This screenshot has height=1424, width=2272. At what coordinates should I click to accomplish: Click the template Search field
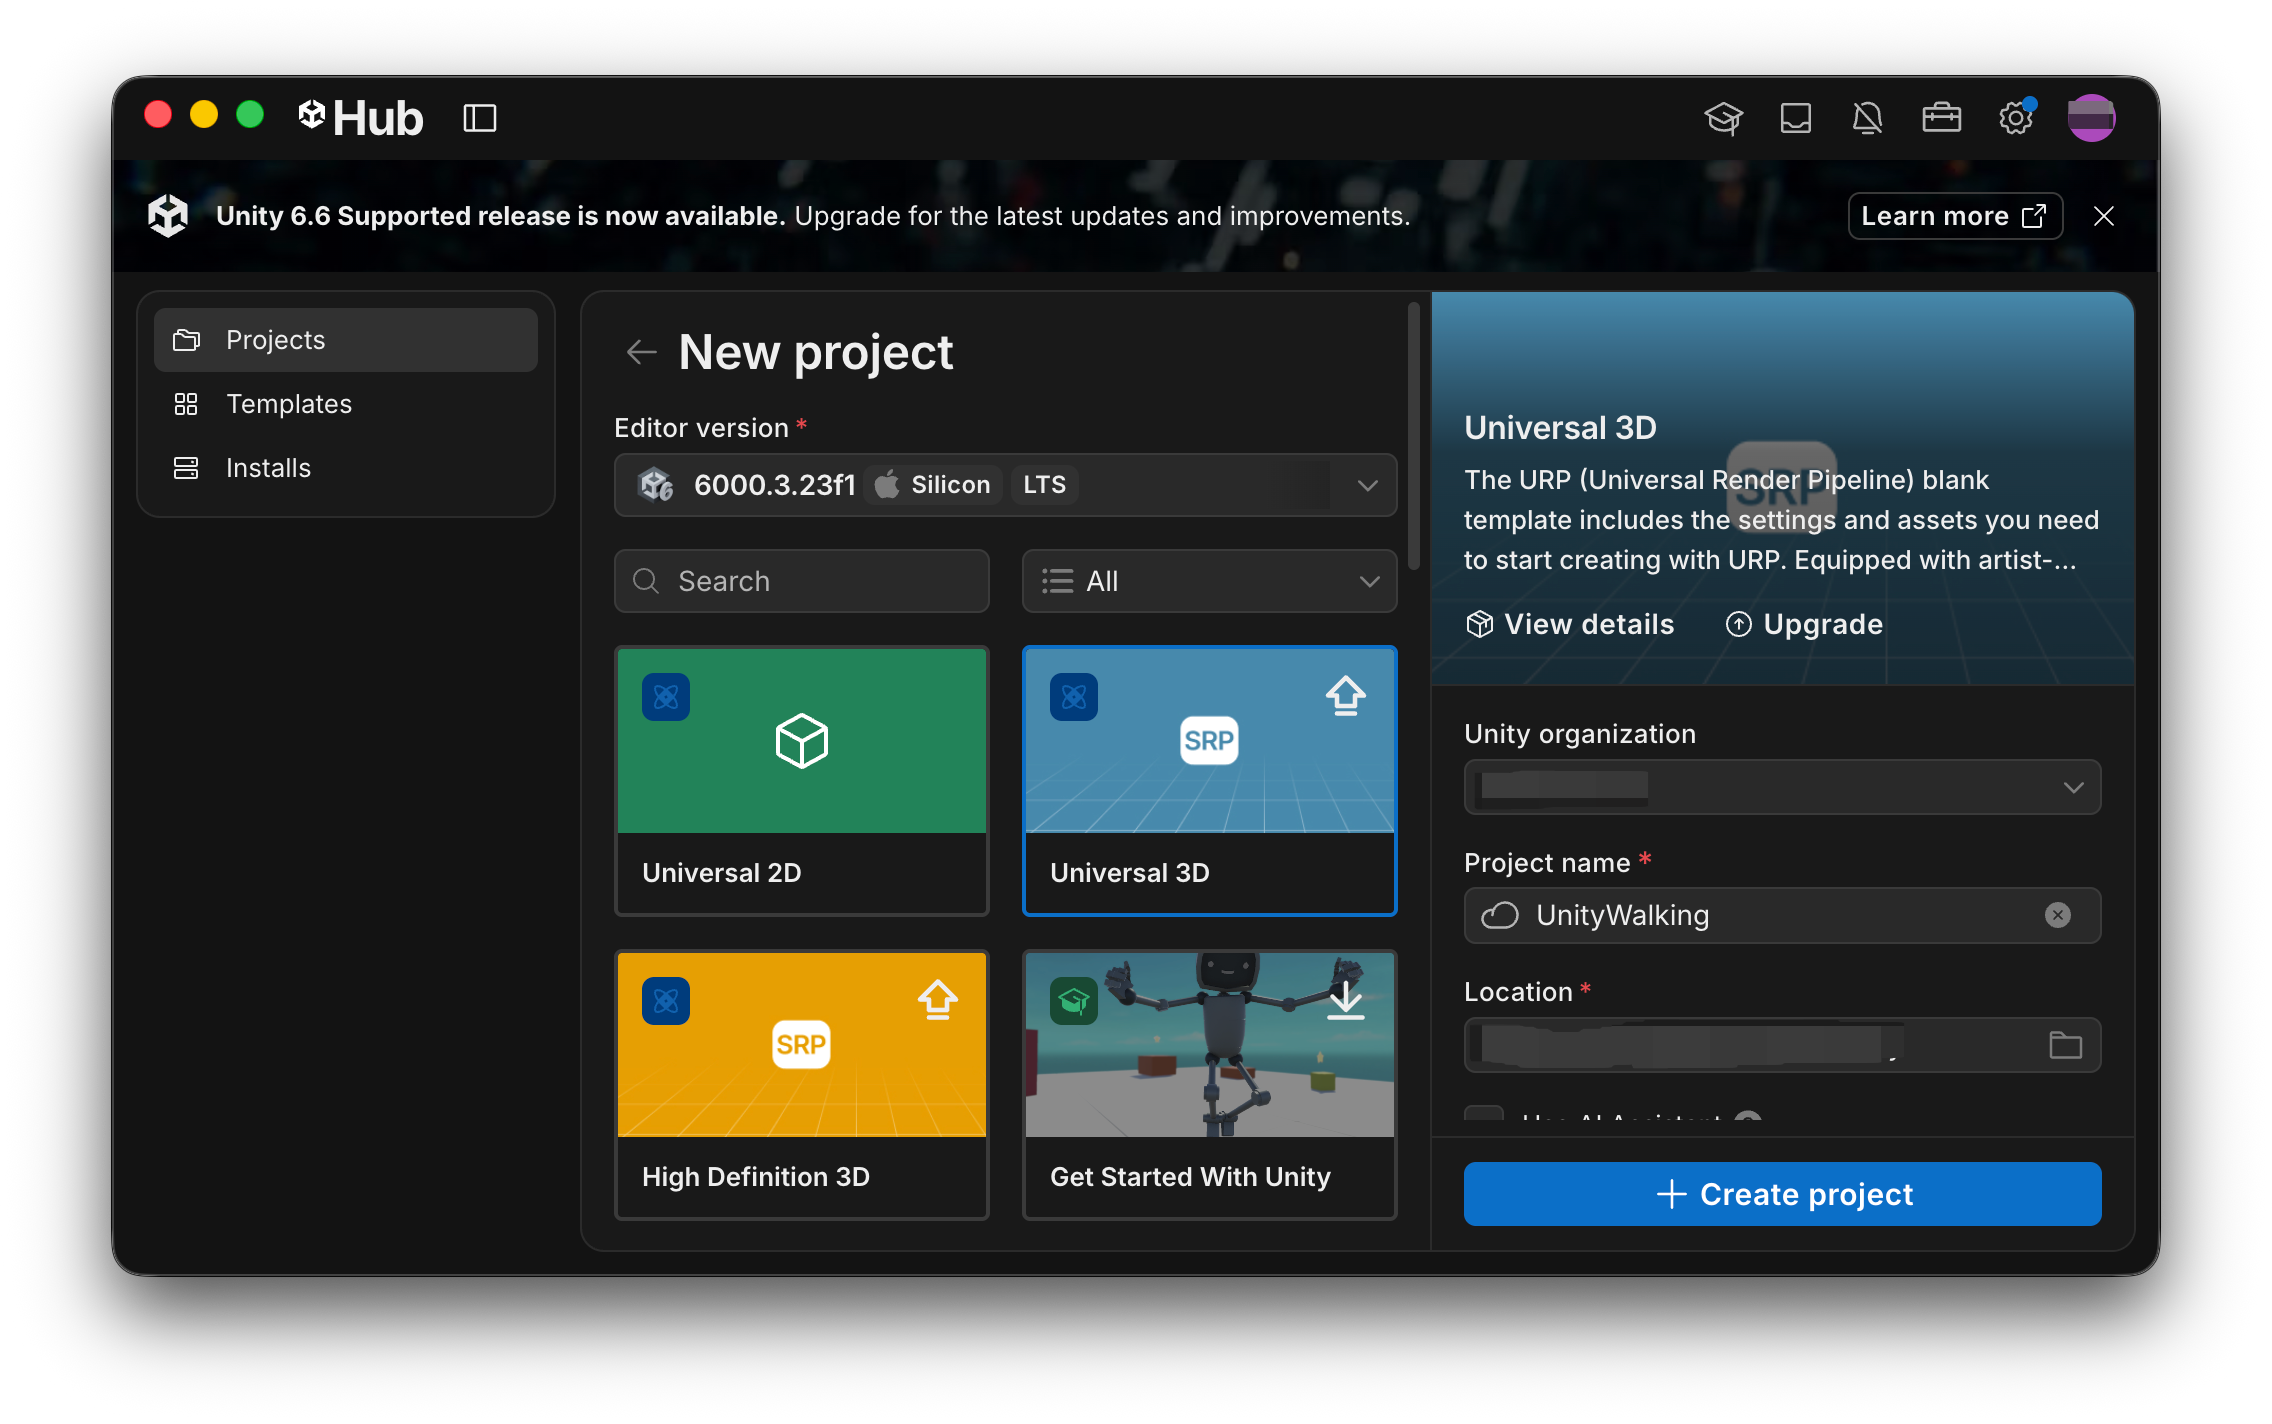801,581
